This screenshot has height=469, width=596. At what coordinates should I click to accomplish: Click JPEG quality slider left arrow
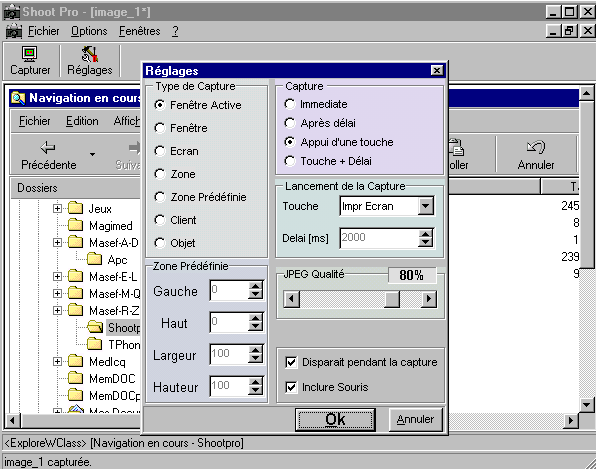292,299
